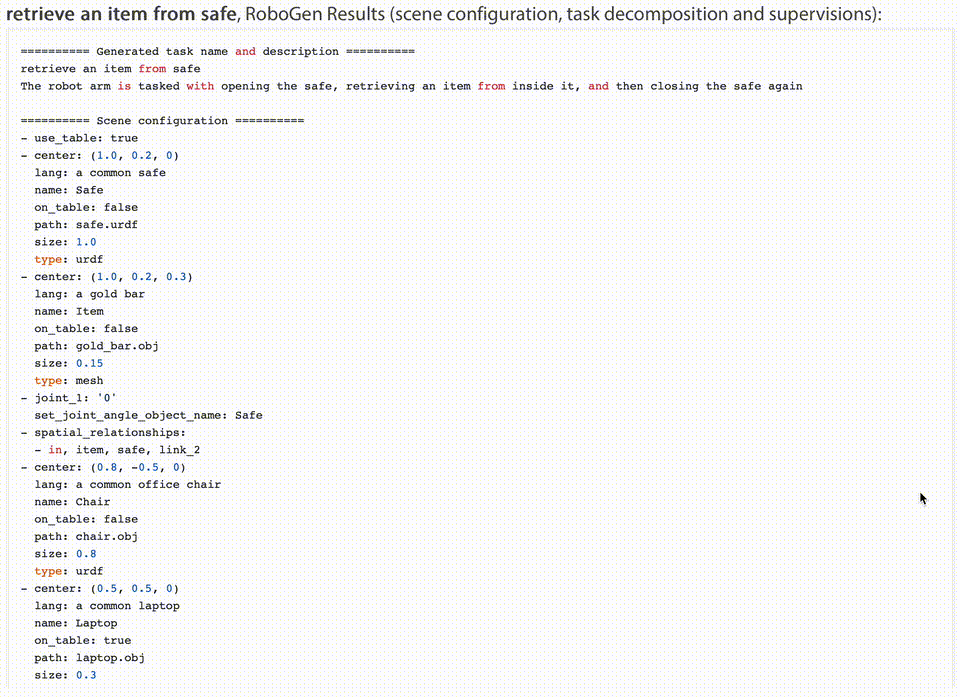Click the "path: chair.obj" line

coord(86,536)
